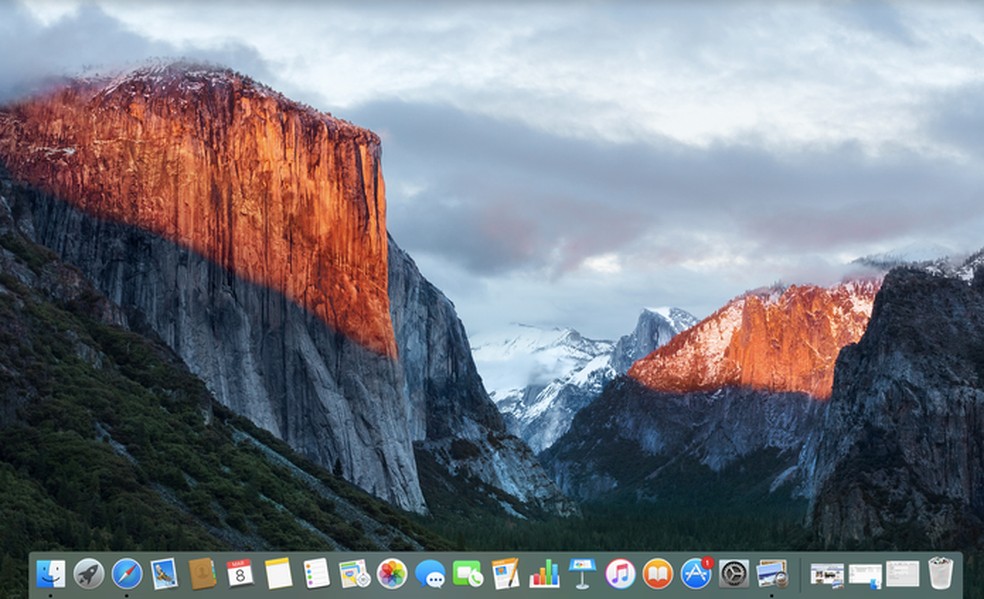Image resolution: width=984 pixels, height=599 pixels.
Task: Open System Preferences gear icon
Action: coord(734,573)
